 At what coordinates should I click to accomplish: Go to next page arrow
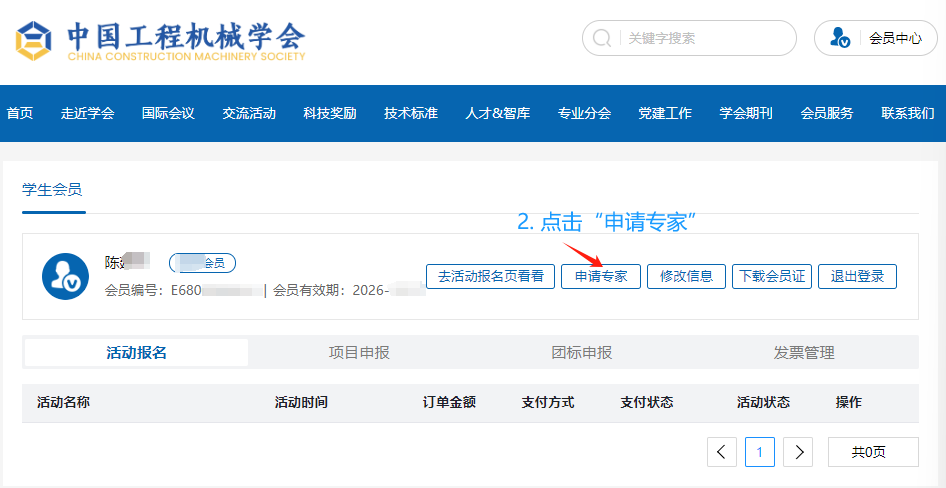pyautogui.click(x=797, y=452)
